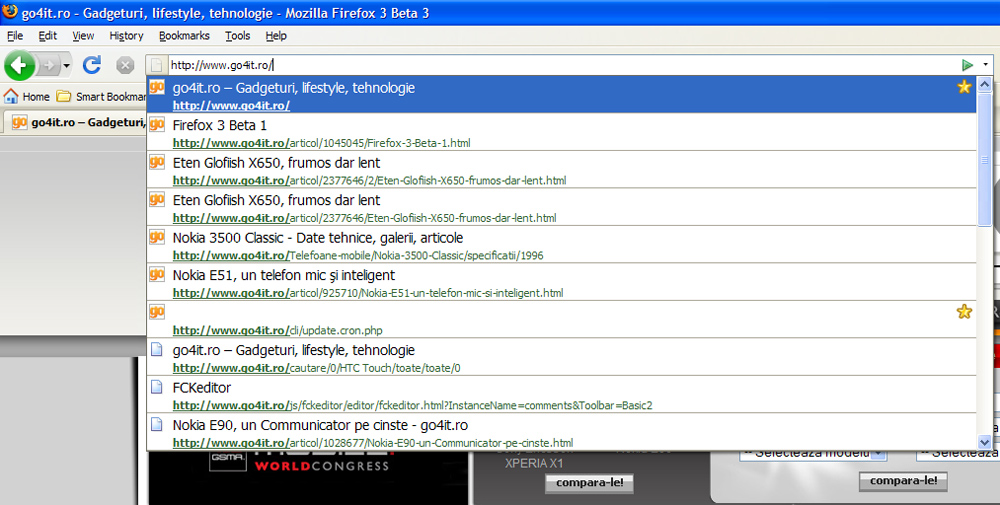The width and height of the screenshot is (1000, 505).
Task: Choose Nokia E51, un telefon mic suggestion
Action: [x=561, y=282]
